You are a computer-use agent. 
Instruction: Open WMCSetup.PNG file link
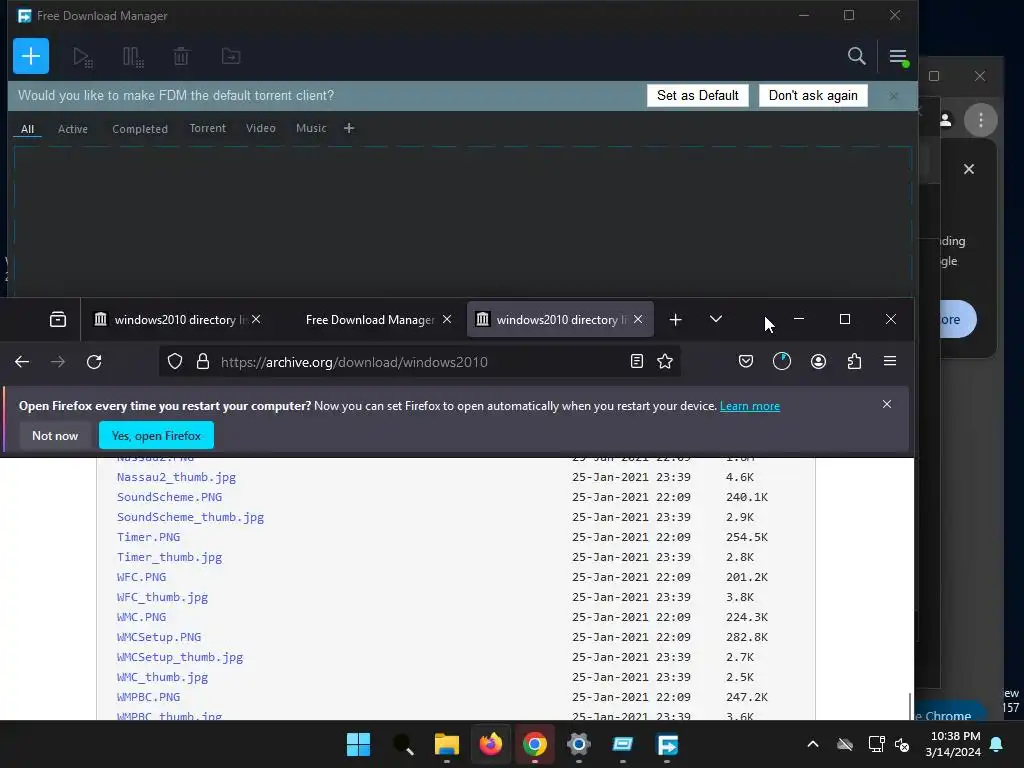(159, 637)
